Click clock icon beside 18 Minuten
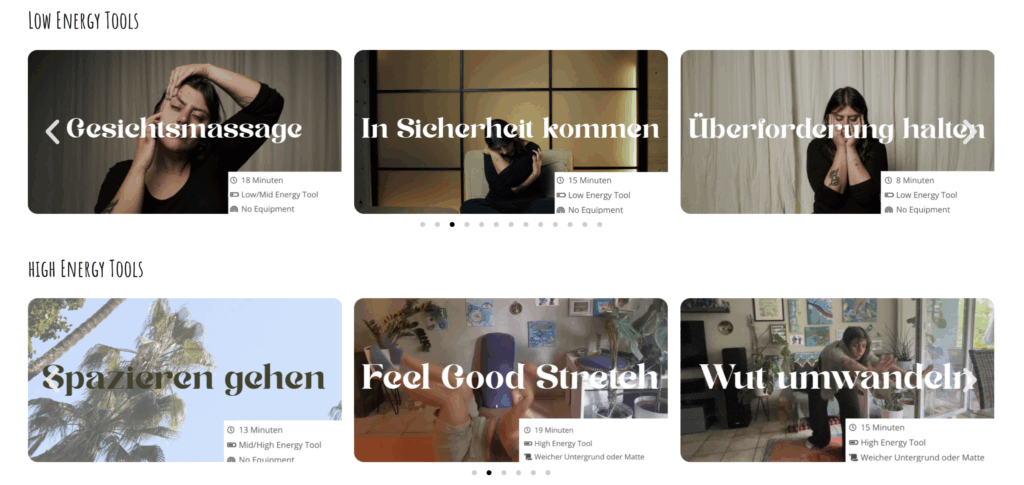The width and height of the screenshot is (1024, 485). coord(234,180)
